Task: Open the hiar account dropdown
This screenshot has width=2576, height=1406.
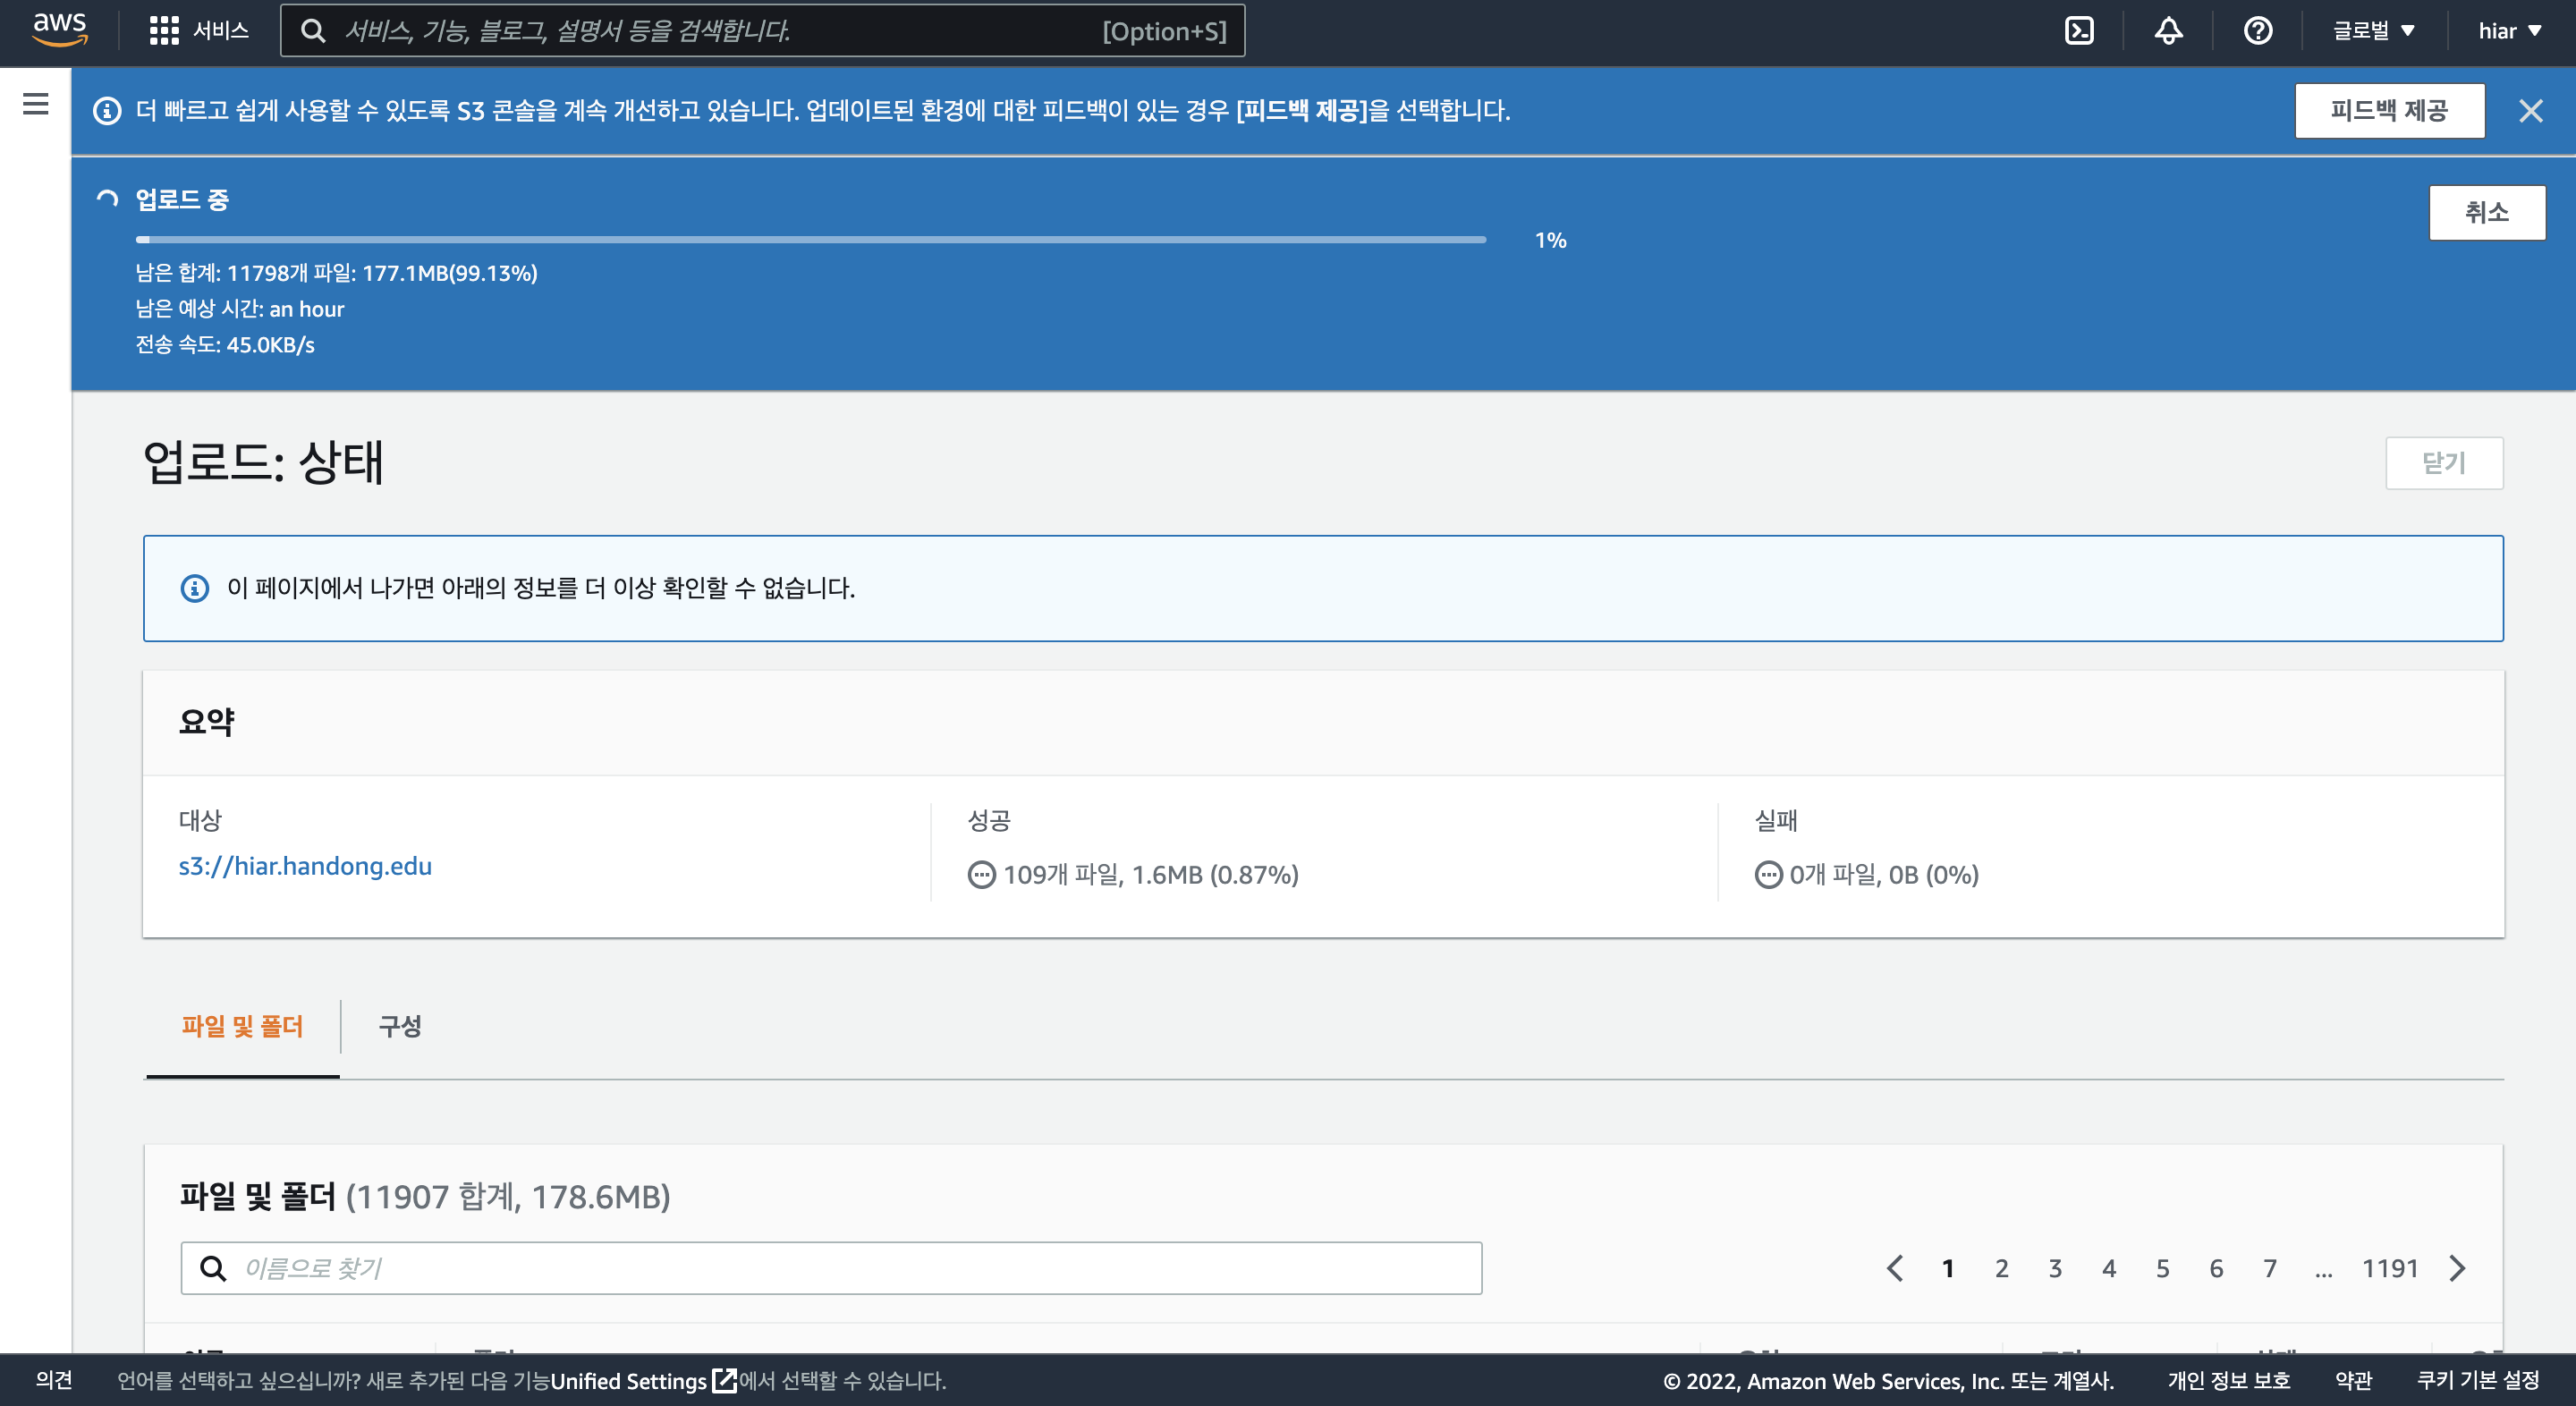Action: [x=2509, y=31]
